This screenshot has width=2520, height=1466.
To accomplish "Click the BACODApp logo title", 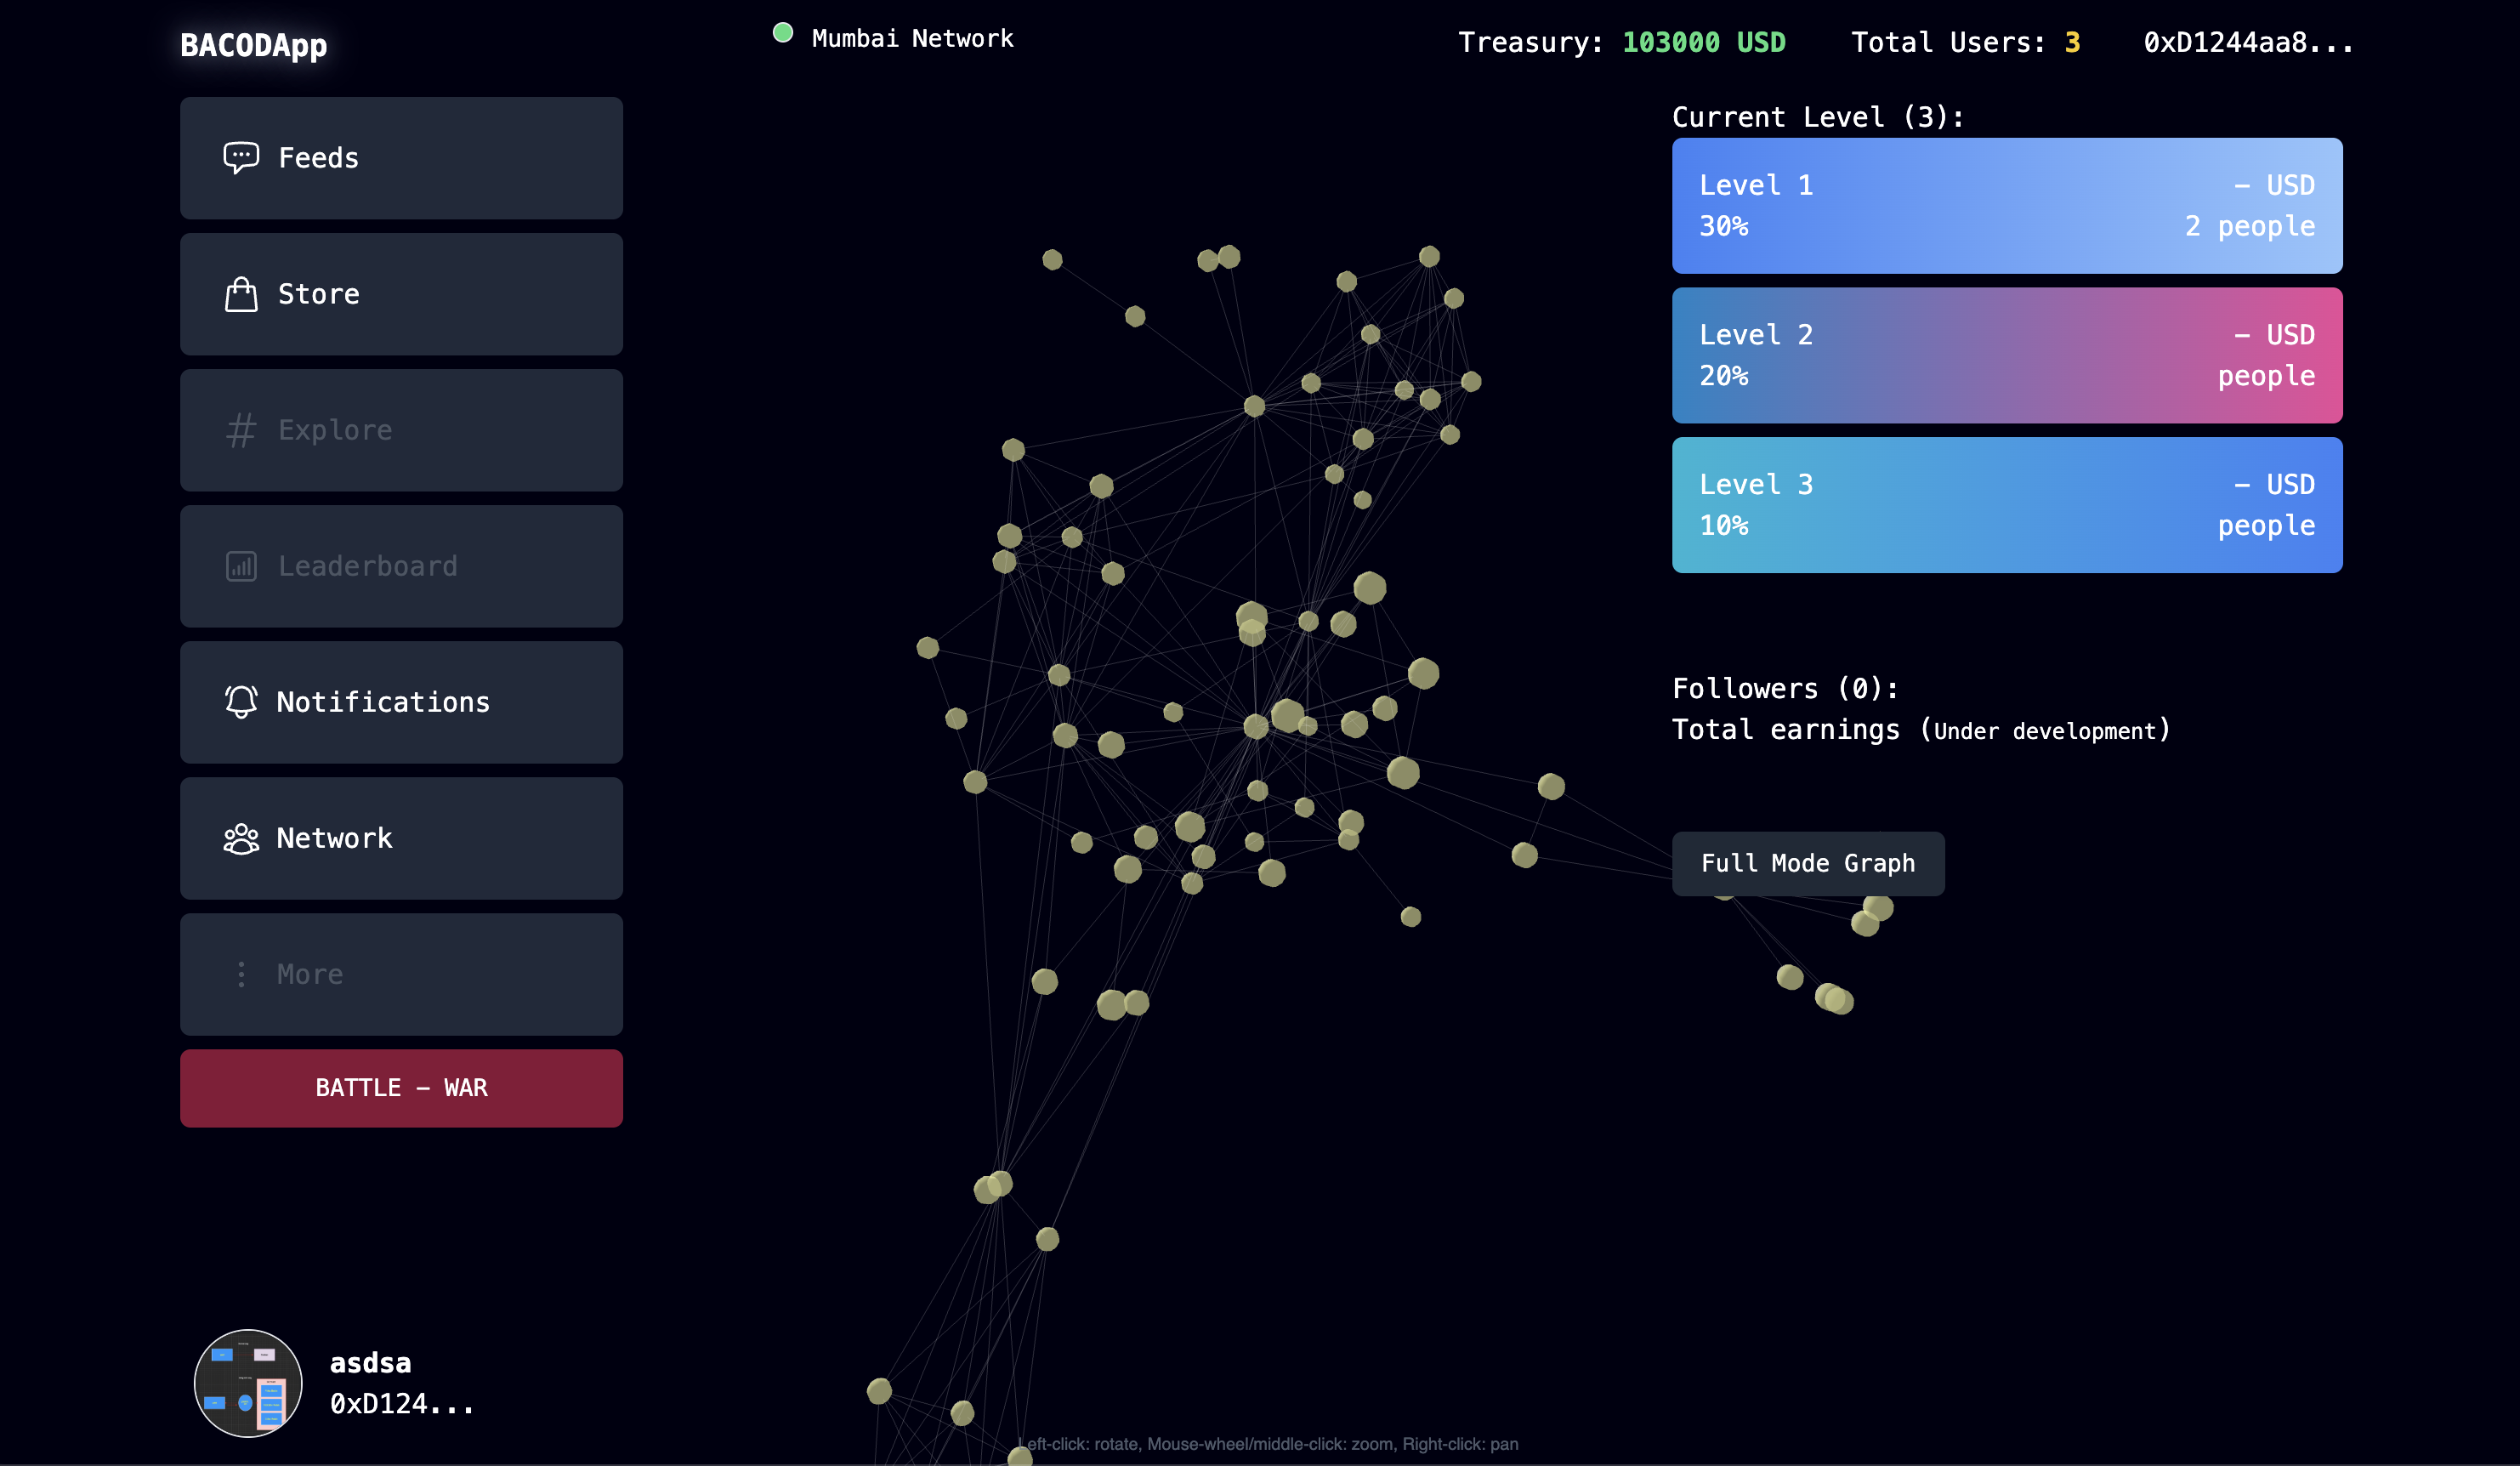I will 254,45.
